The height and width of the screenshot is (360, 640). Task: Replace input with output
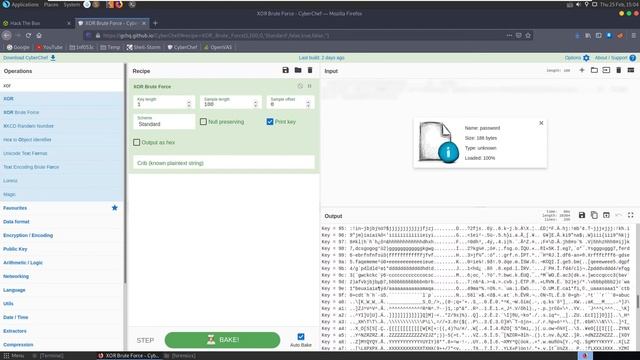point(606,215)
